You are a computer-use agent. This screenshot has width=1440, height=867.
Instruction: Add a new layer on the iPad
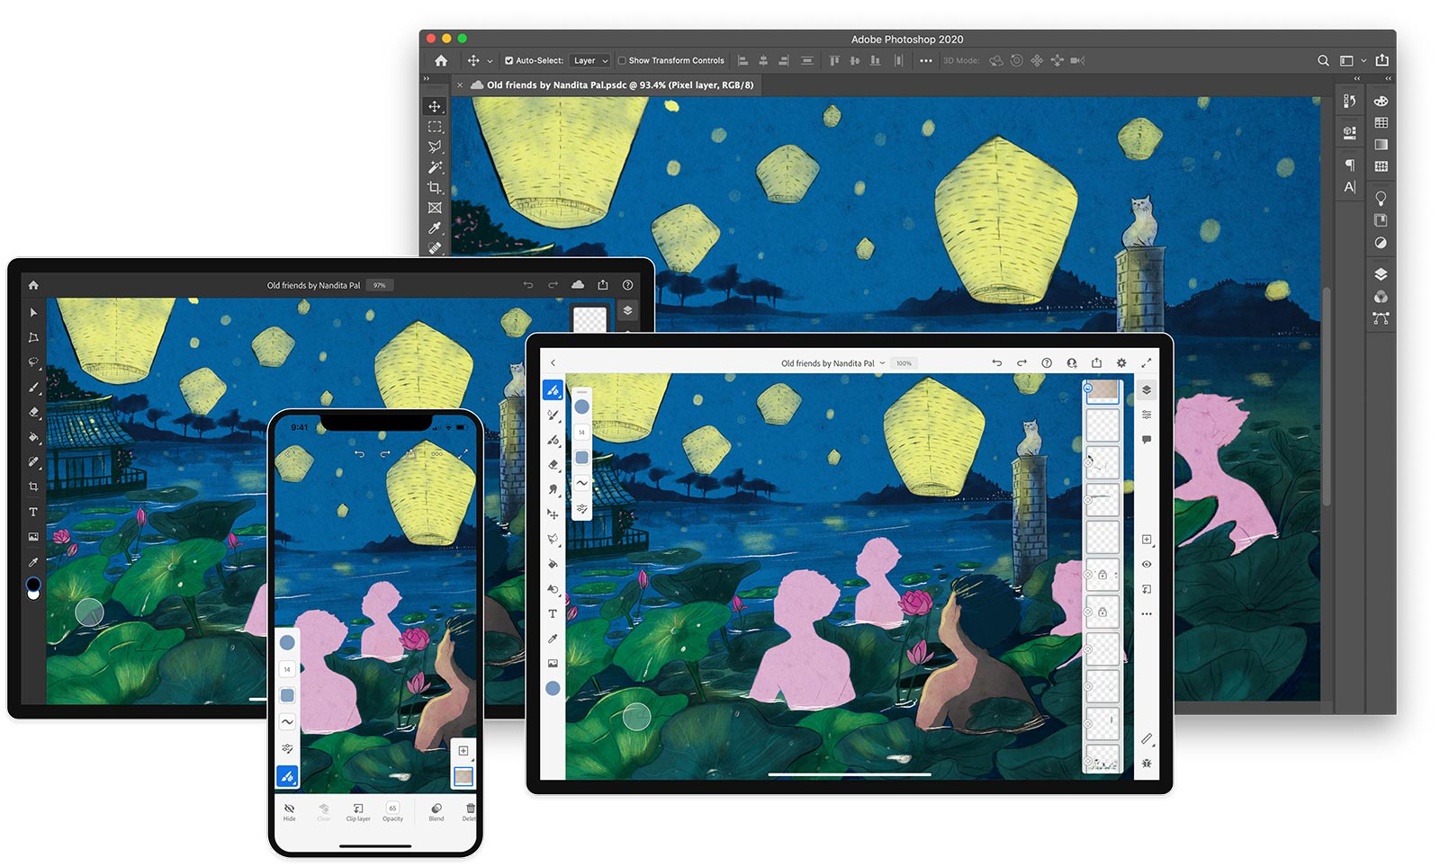pos(1147,538)
